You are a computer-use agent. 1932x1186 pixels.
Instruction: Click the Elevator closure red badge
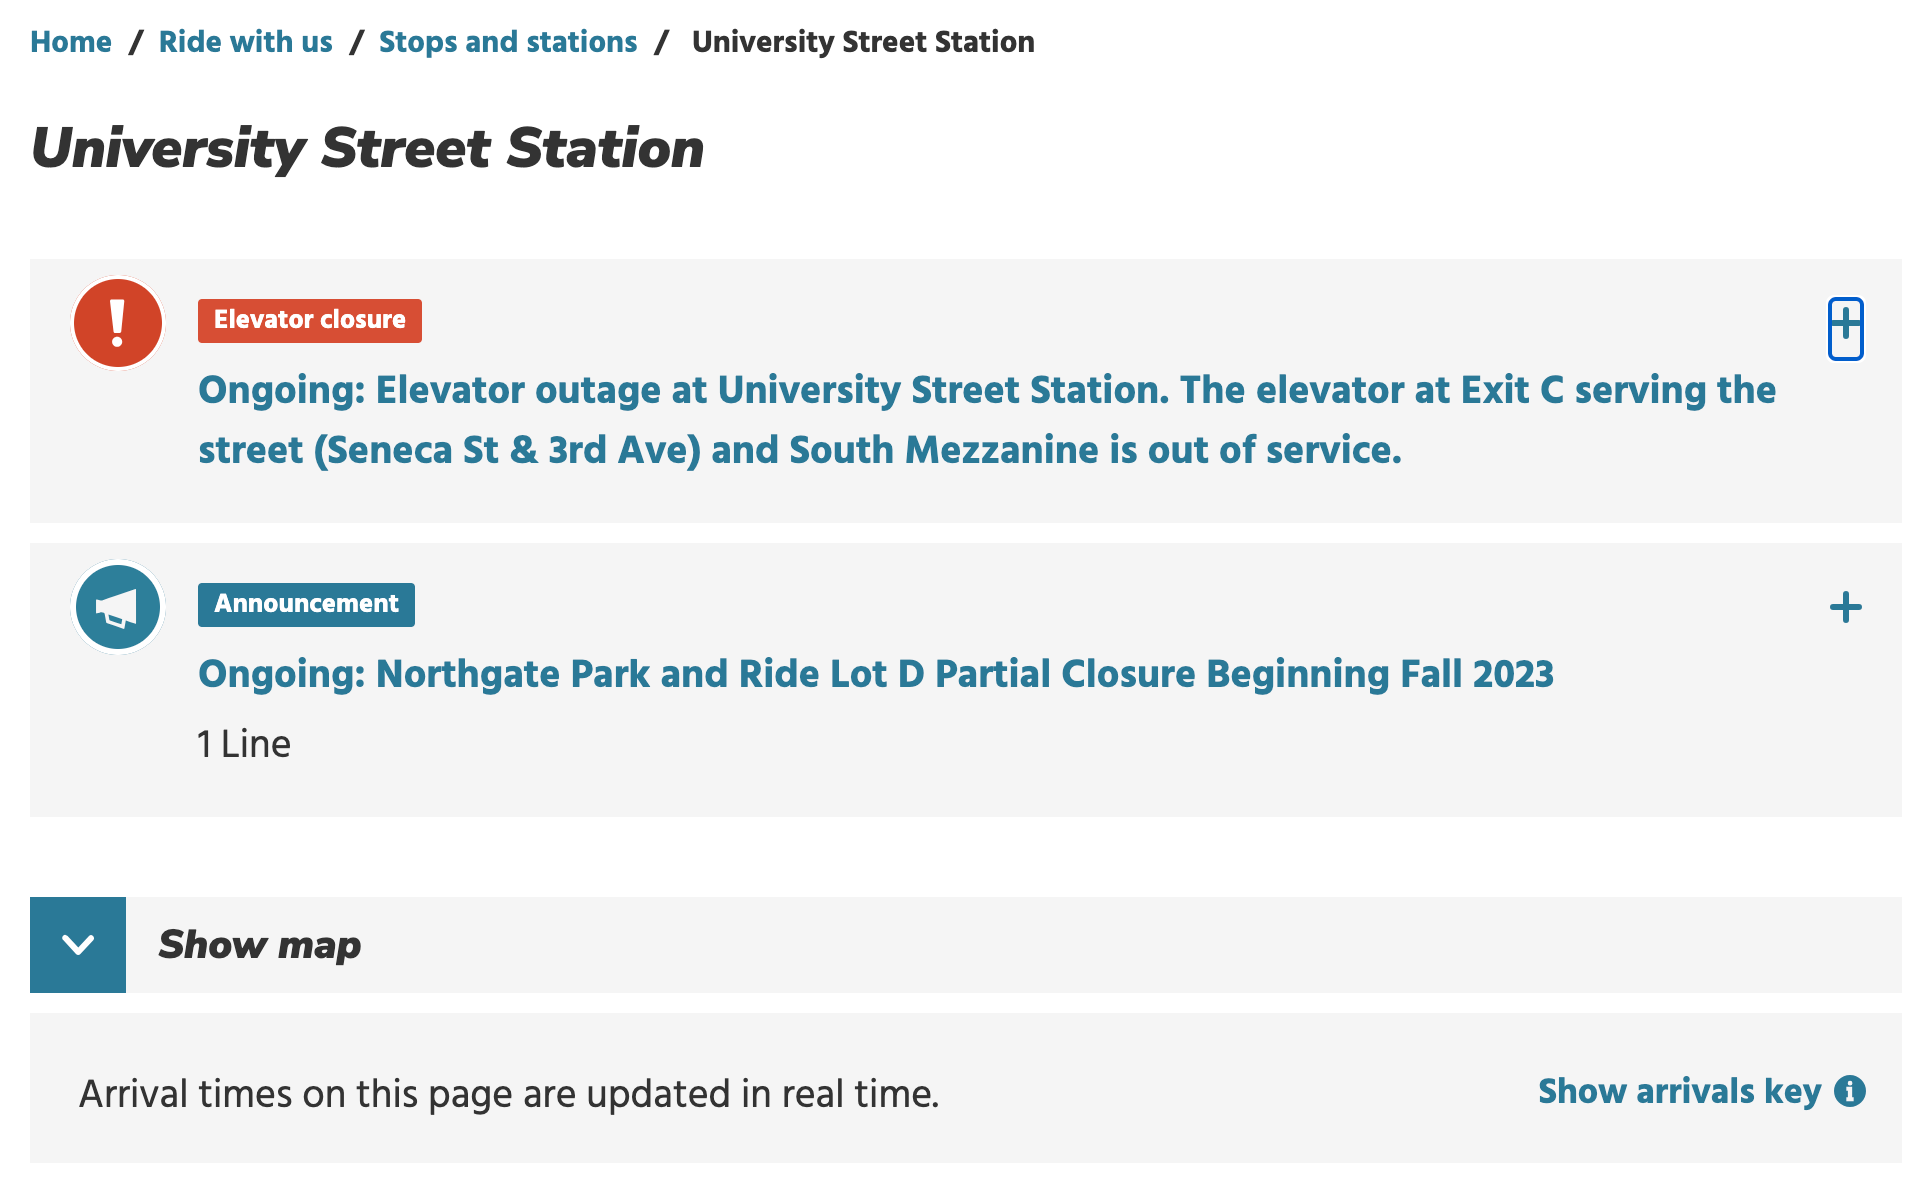[x=309, y=321]
